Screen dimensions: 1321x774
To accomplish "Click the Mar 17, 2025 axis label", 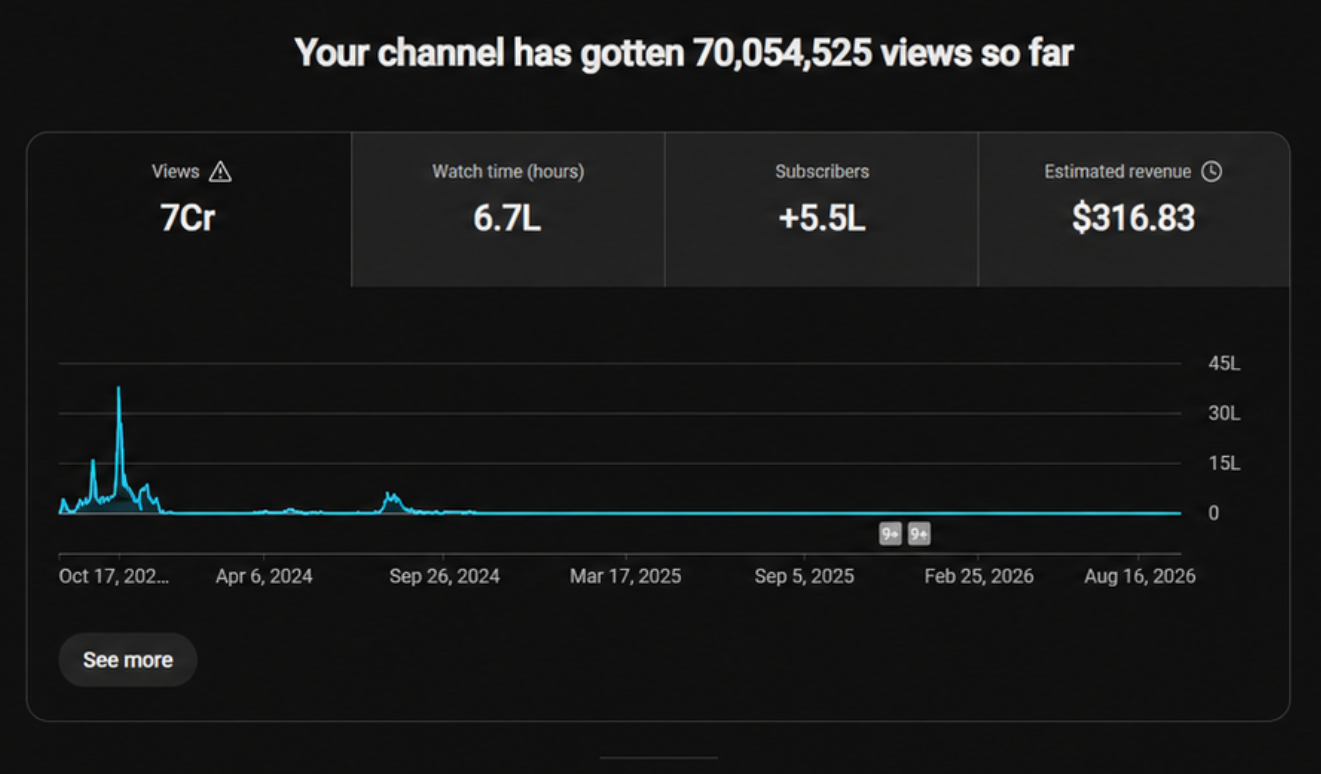I will click(626, 577).
